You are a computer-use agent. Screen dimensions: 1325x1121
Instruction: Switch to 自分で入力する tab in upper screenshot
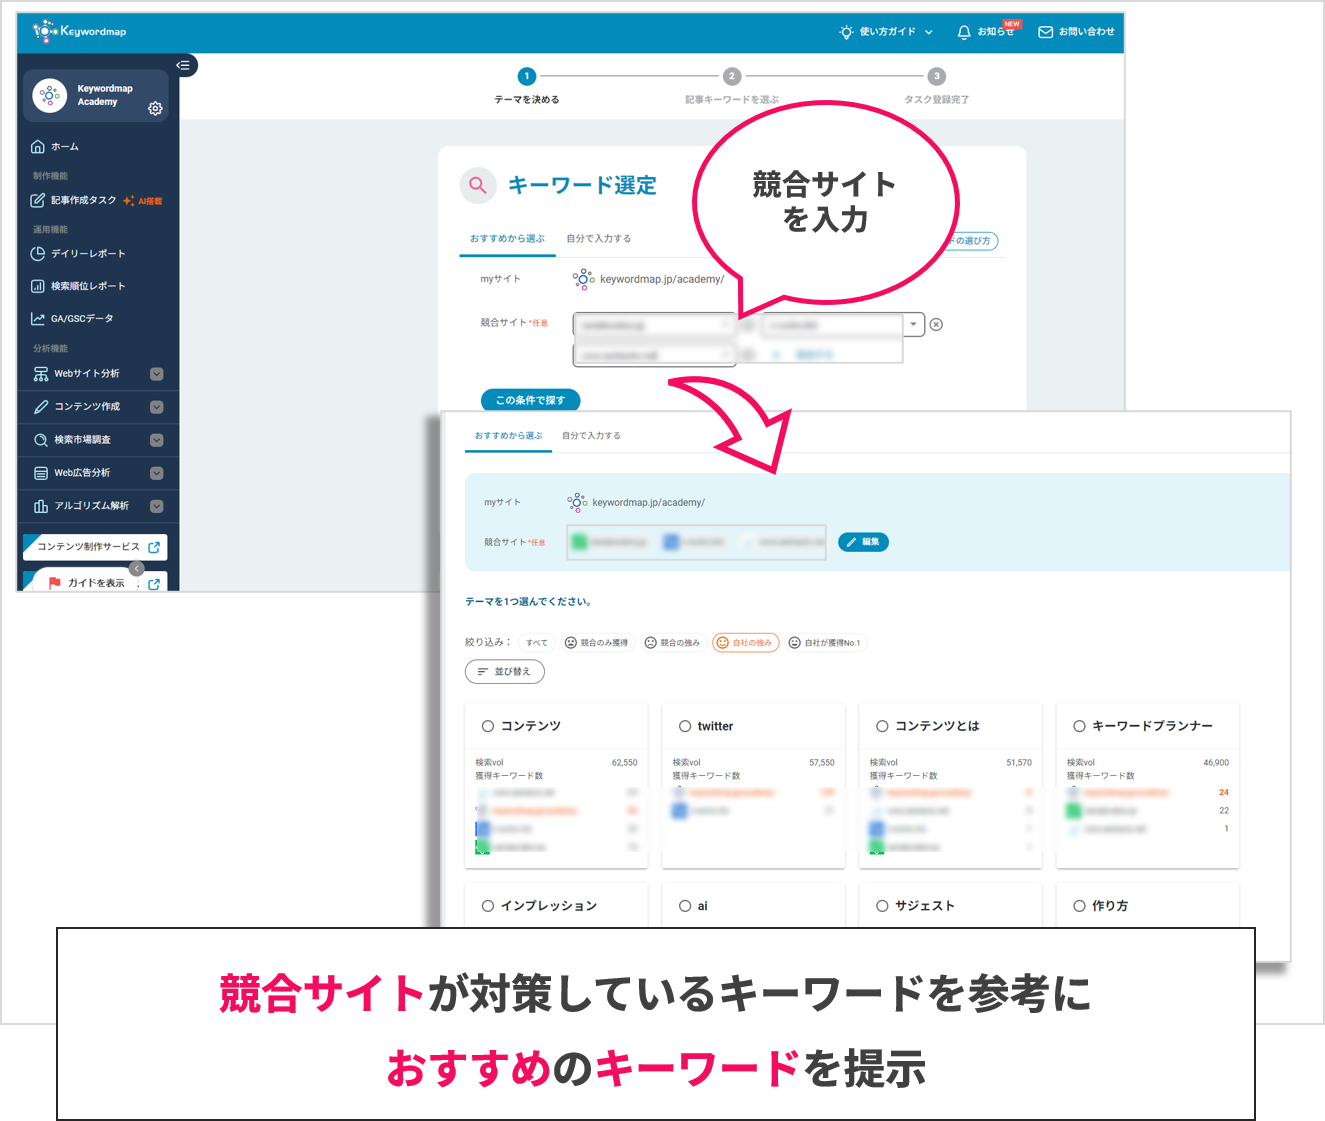click(598, 239)
